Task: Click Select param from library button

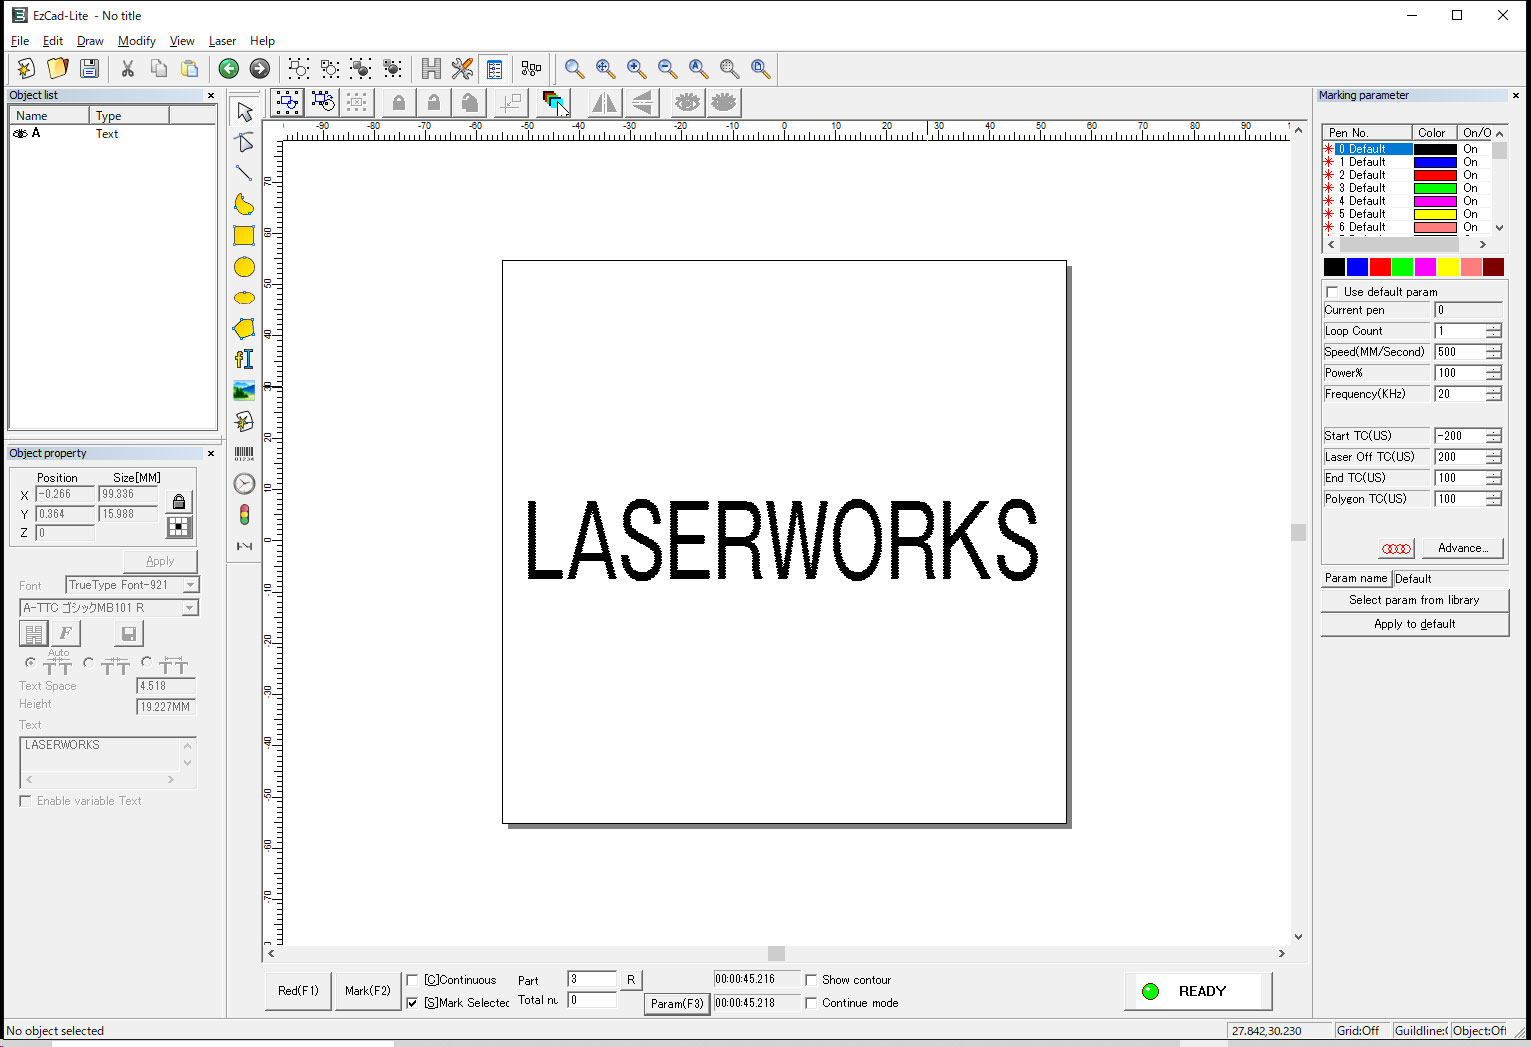Action: pos(1413,600)
